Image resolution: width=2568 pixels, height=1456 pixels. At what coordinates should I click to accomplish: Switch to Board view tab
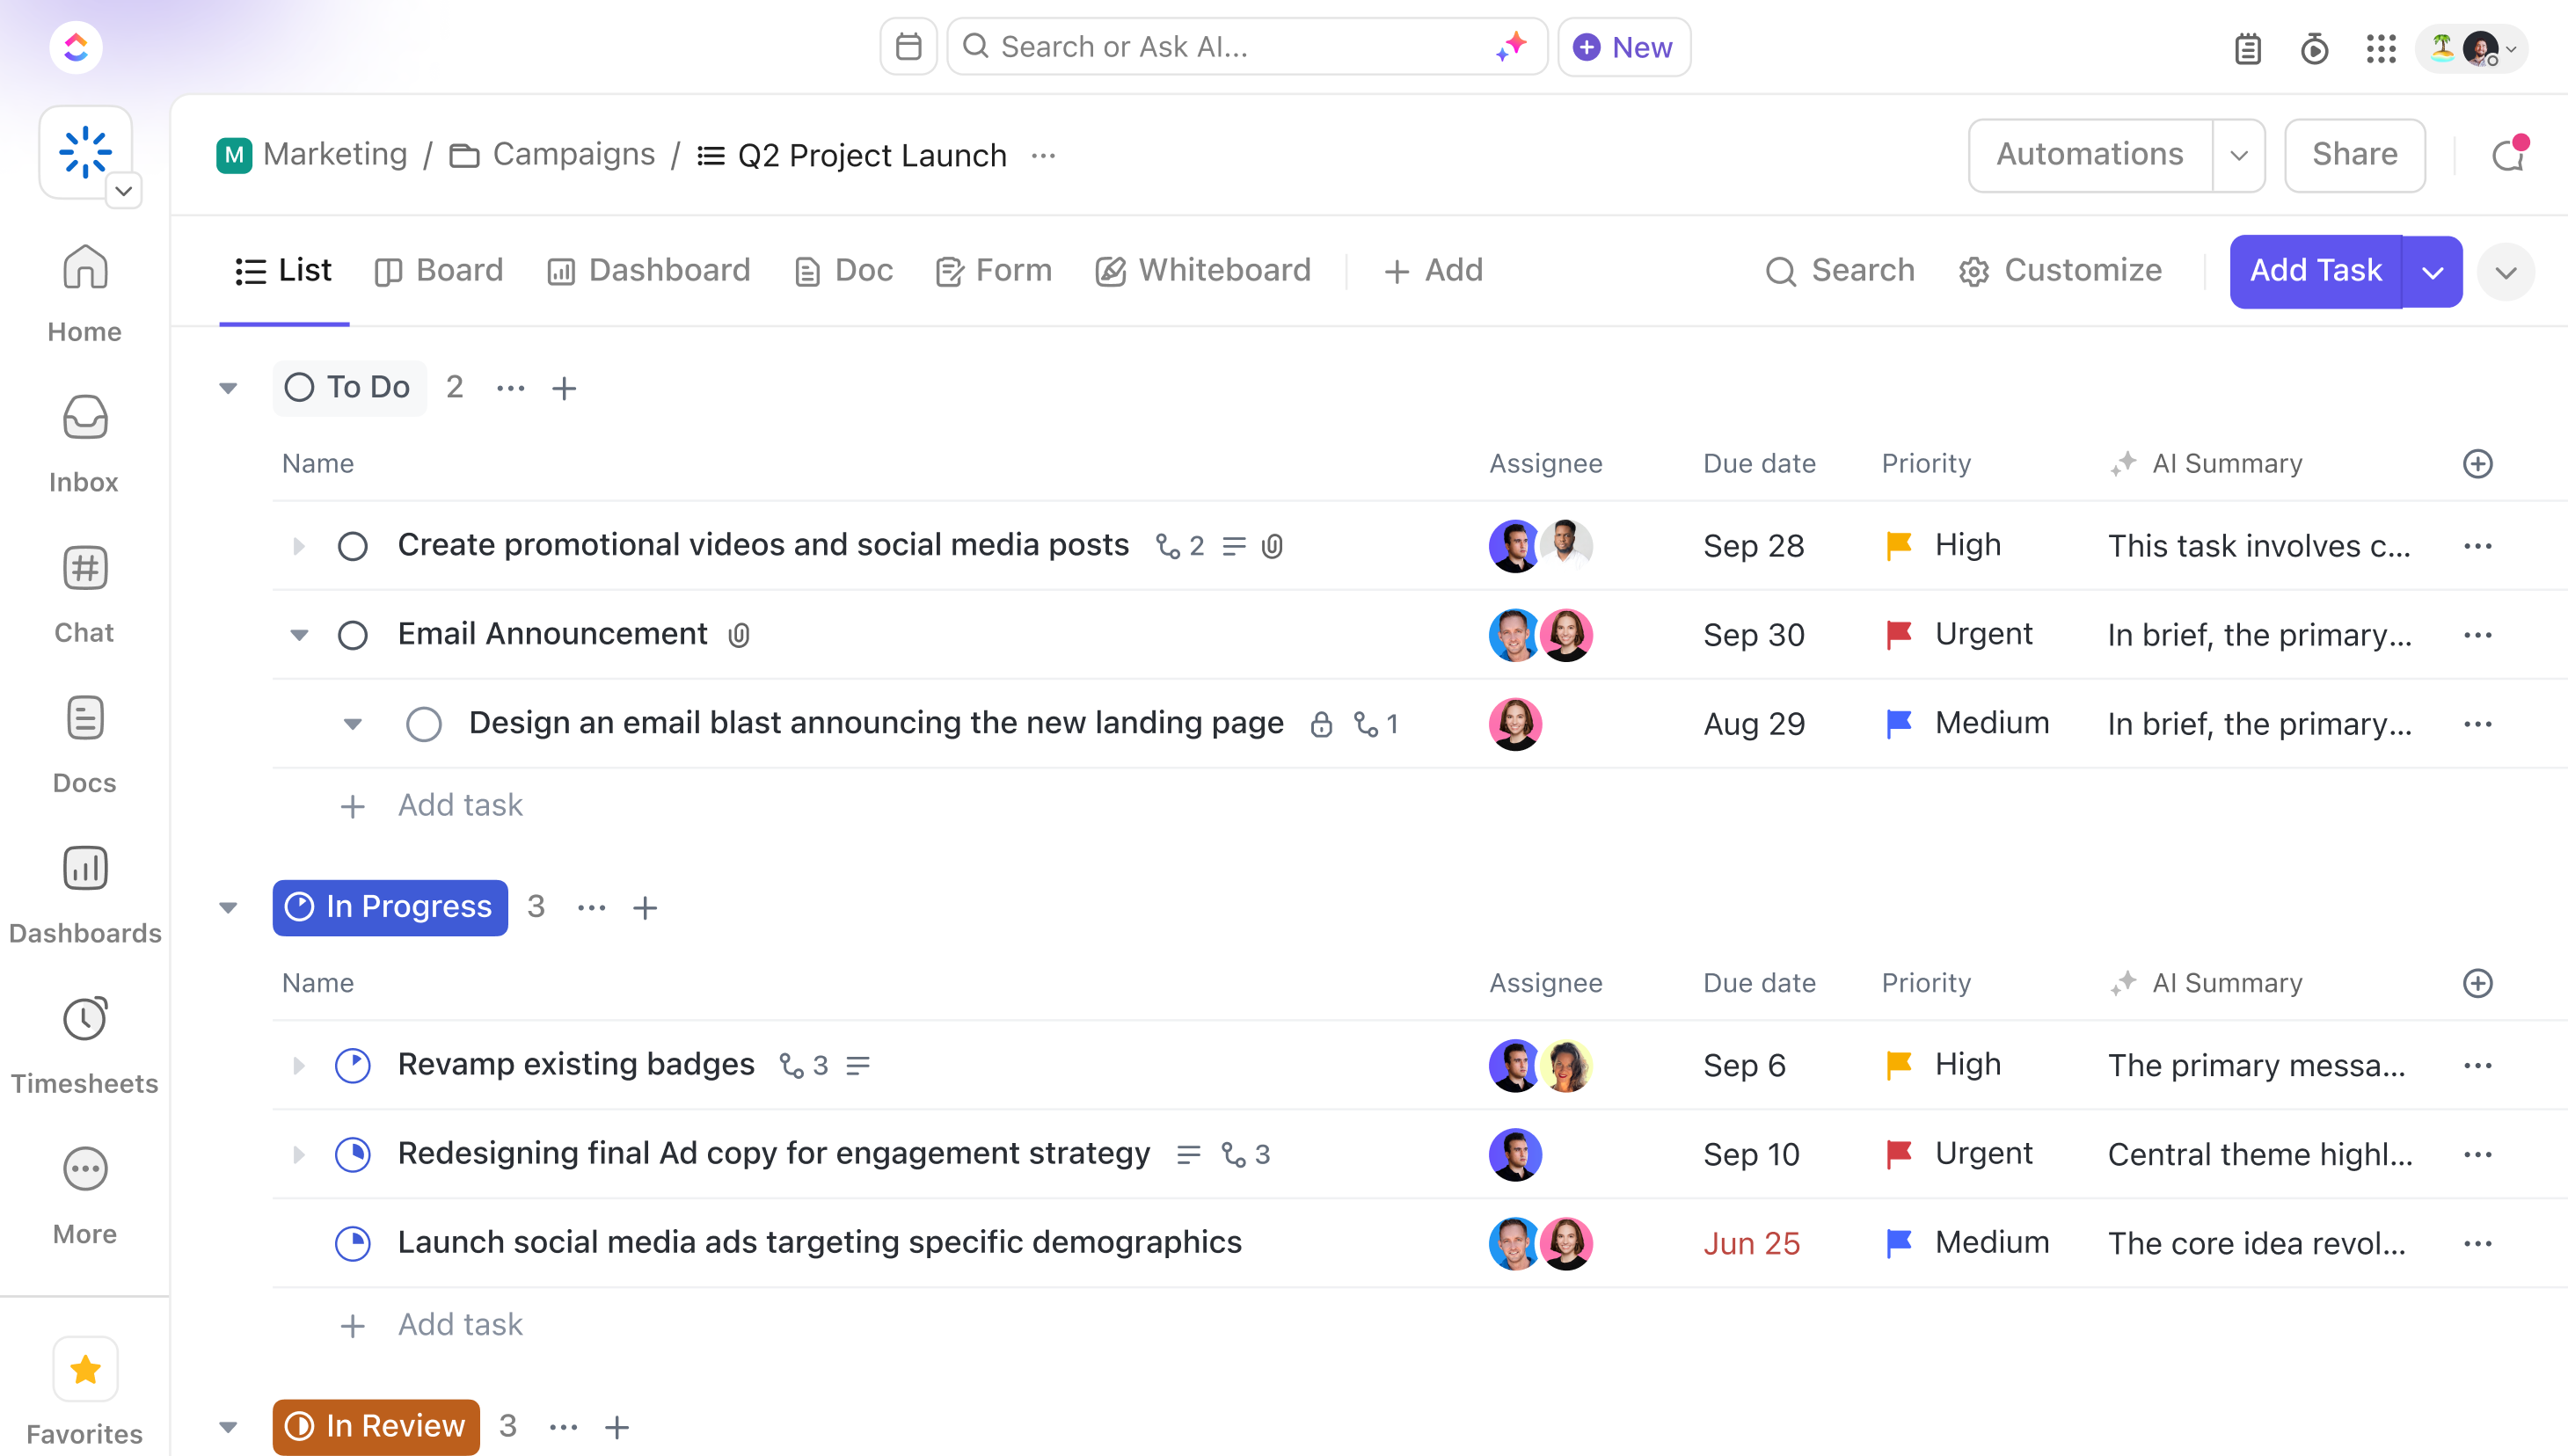pos(437,270)
